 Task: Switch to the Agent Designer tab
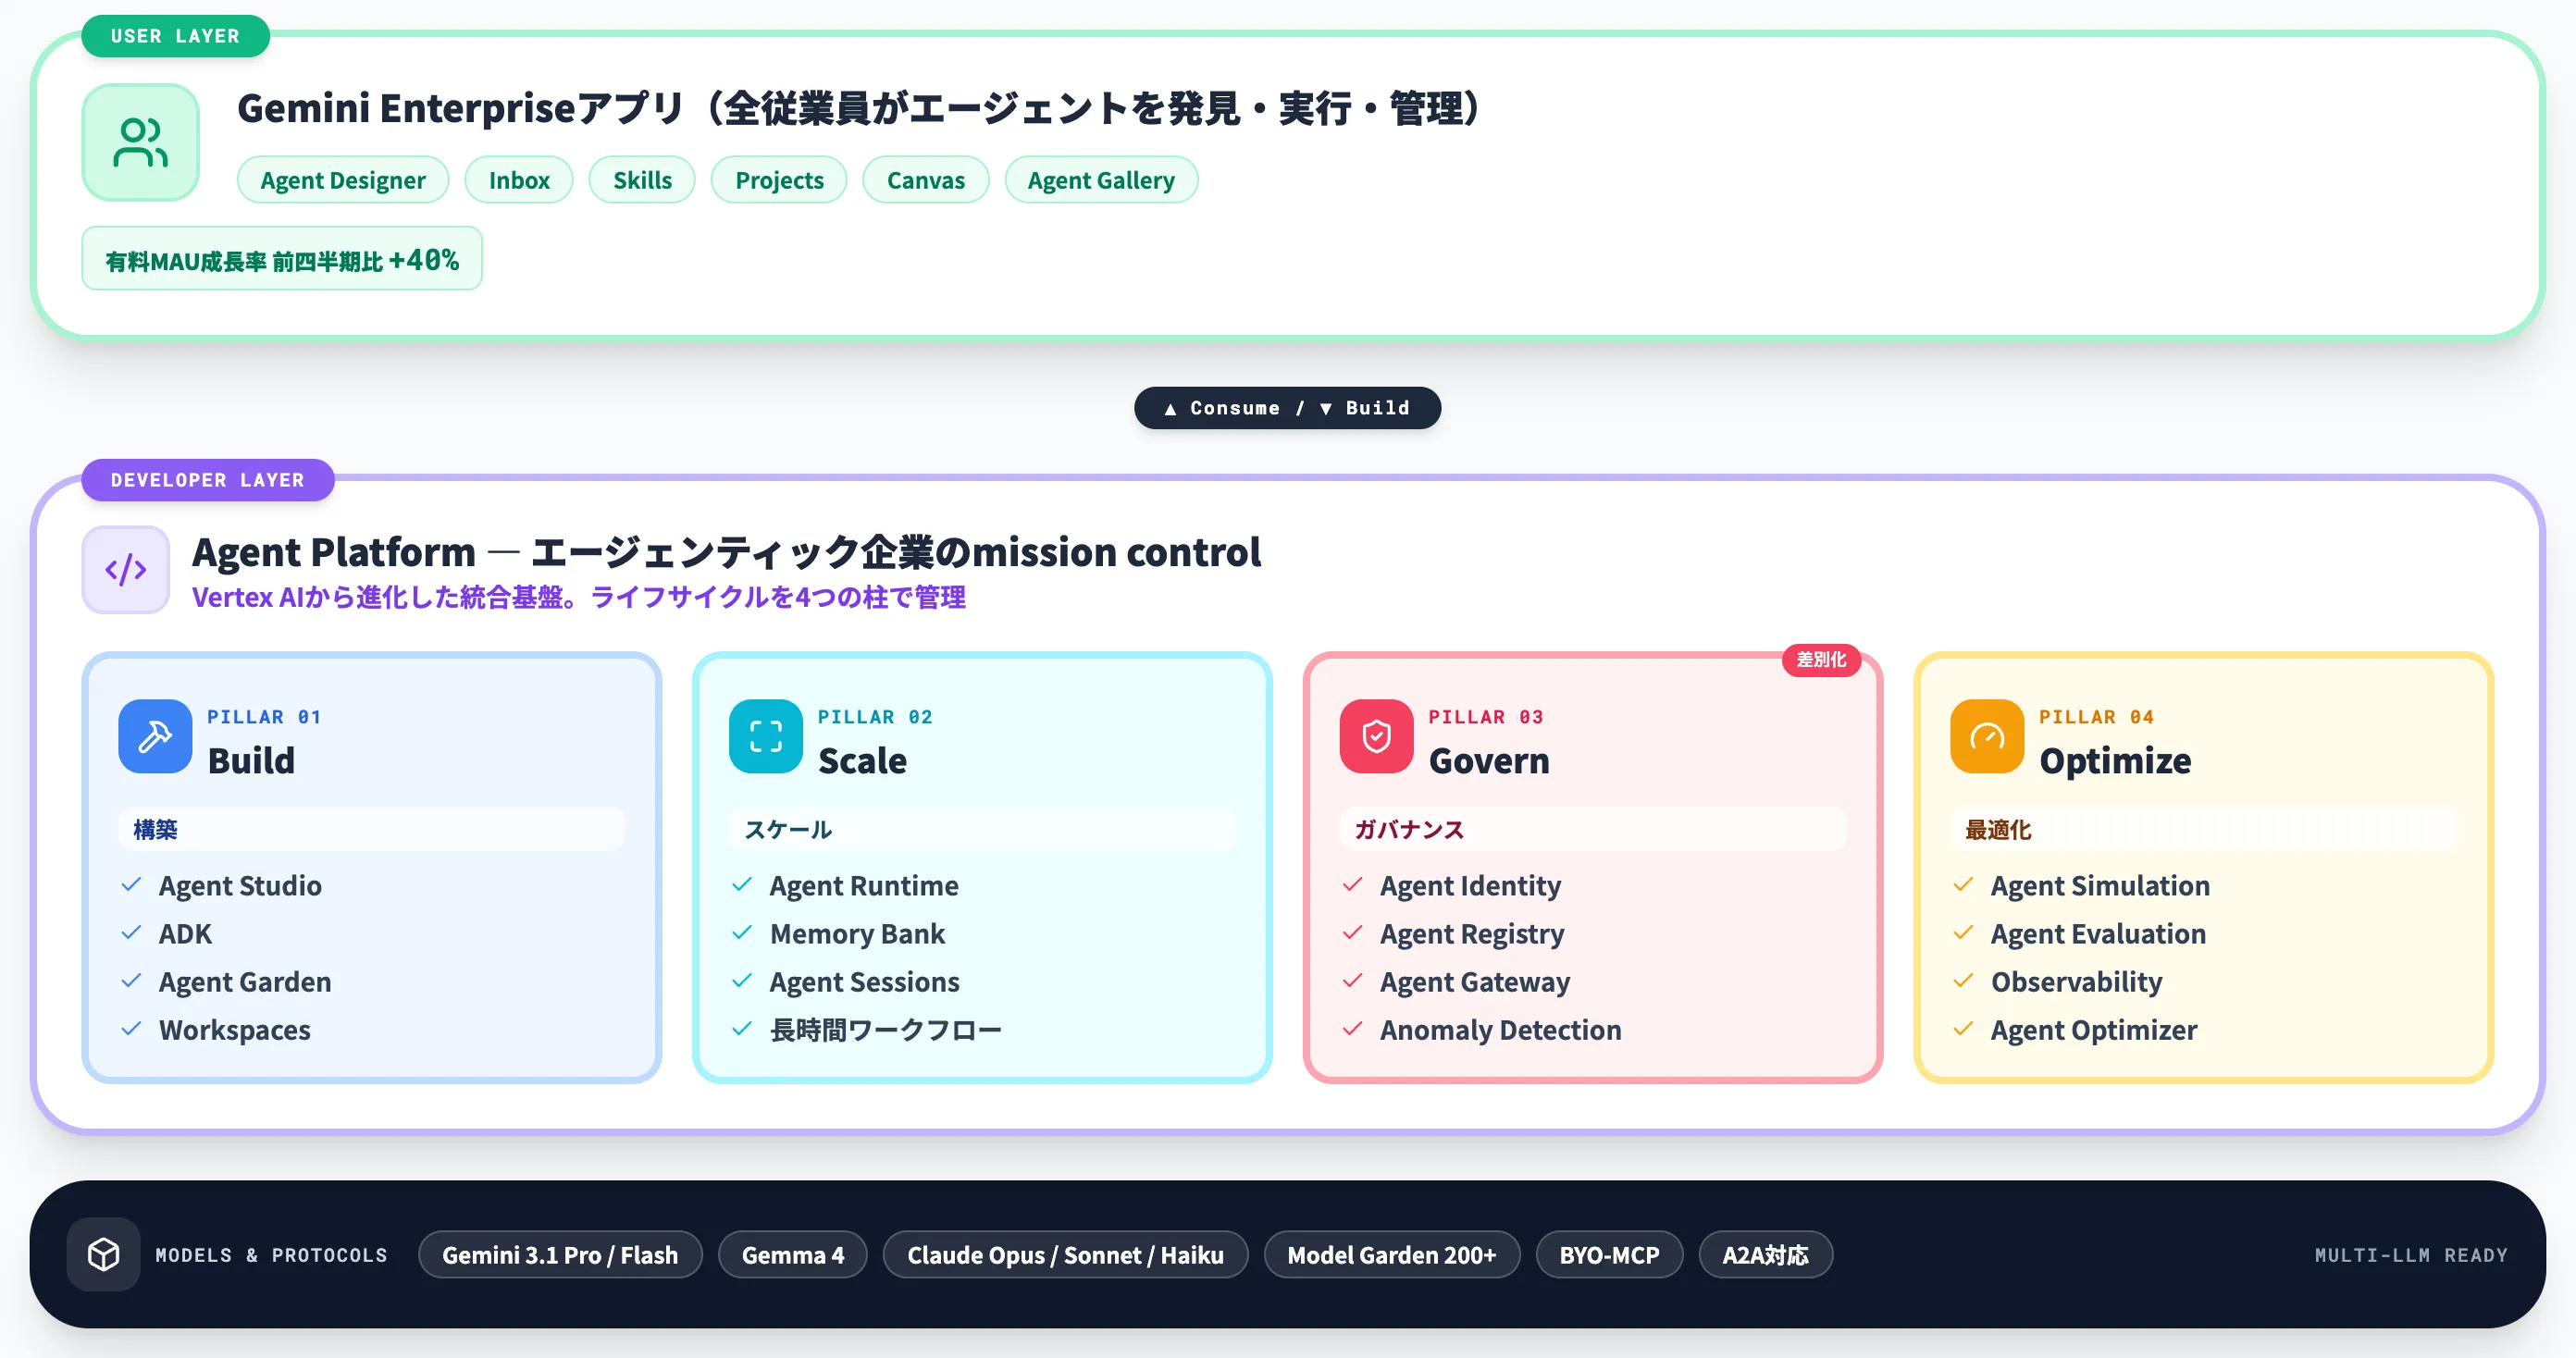(343, 180)
